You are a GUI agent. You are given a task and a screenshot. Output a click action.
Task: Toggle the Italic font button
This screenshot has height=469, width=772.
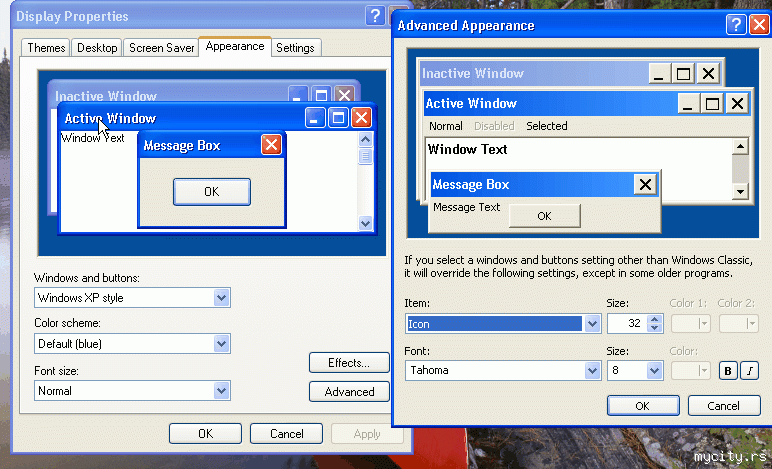tap(749, 371)
